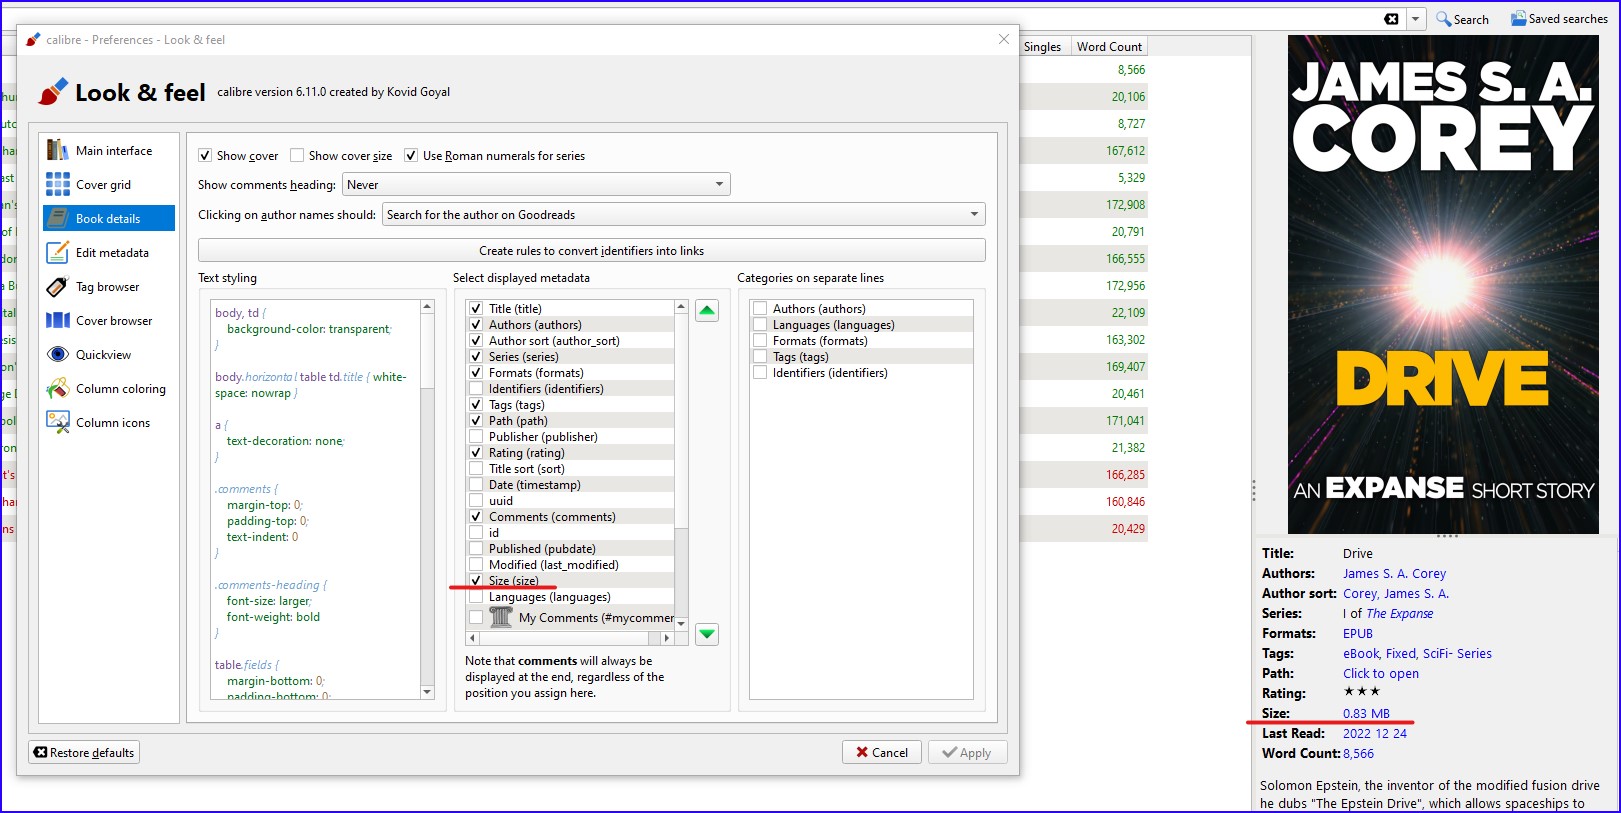Click the My Comments column icon
The width and height of the screenshot is (1621, 813).
pyautogui.click(x=501, y=617)
